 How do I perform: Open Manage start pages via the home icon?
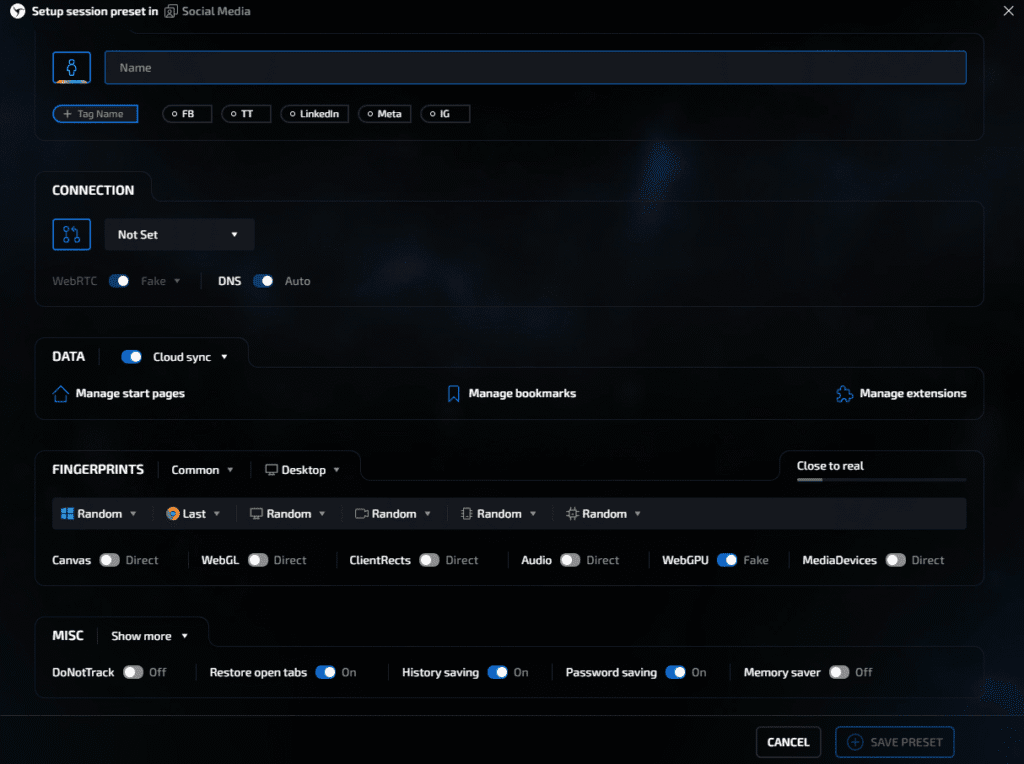[60, 394]
